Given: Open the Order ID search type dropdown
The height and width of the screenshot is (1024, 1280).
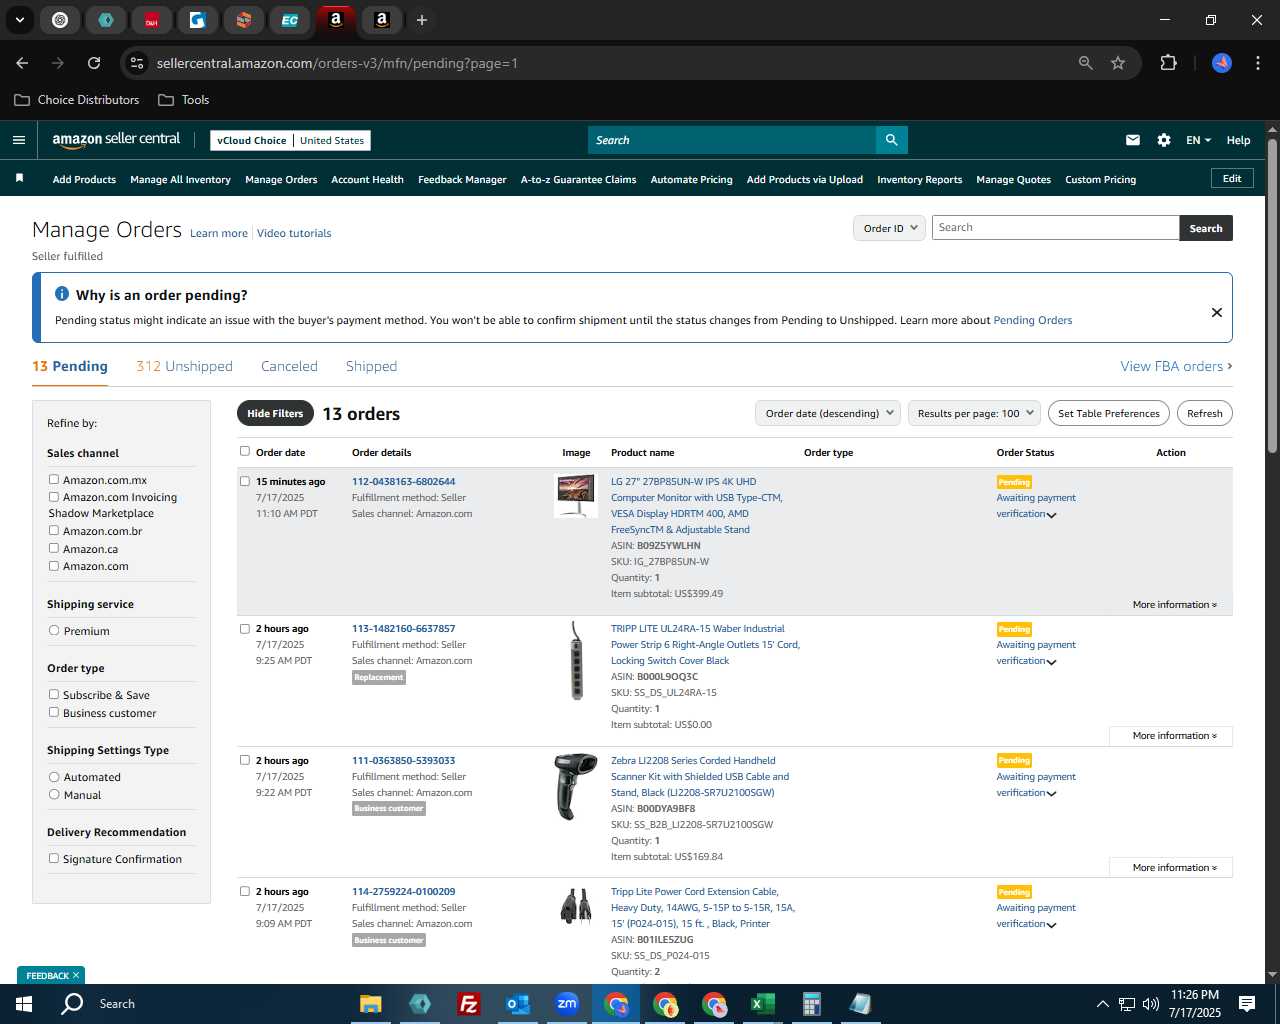Looking at the screenshot, I should (x=889, y=228).
